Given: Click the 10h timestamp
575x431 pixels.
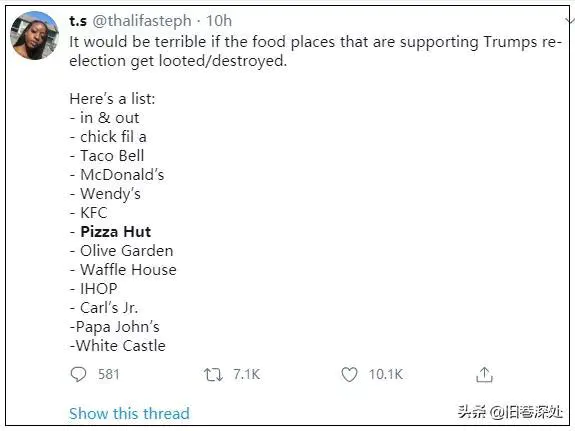Looking at the screenshot, I should point(219,21).
